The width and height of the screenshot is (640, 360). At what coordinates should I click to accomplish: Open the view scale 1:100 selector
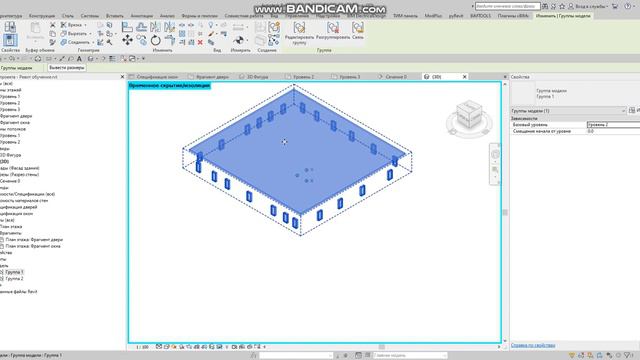142,347
